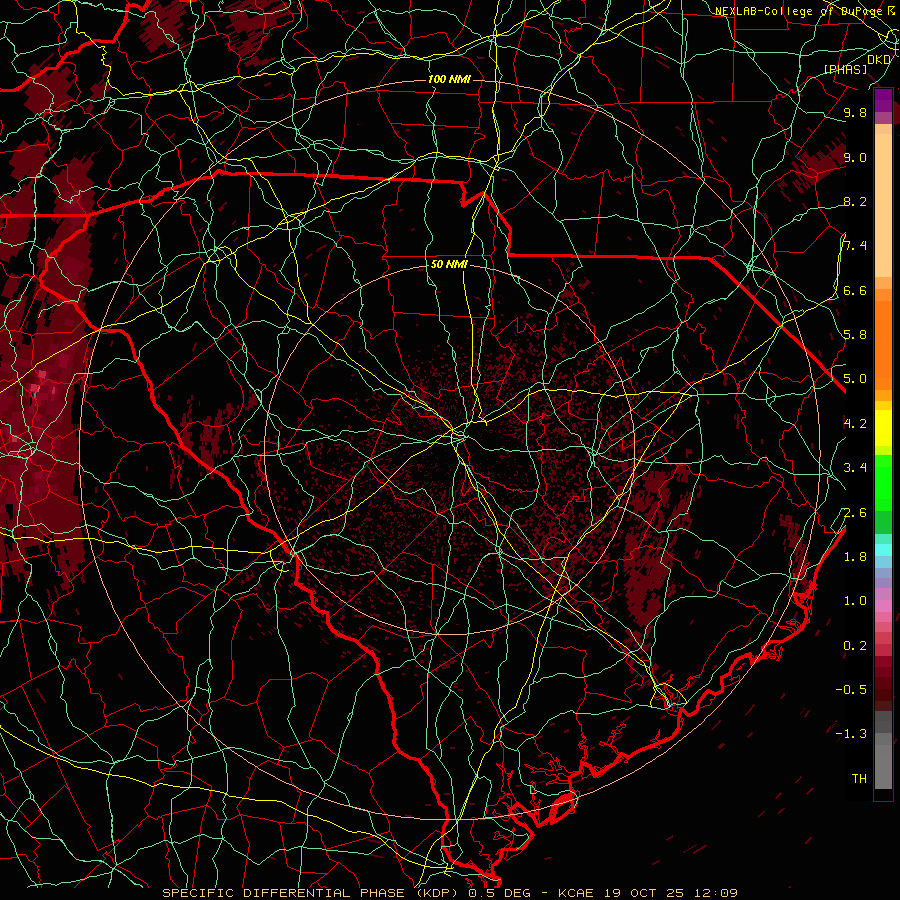Click the 19 OCT 25 date in the caption
This screenshot has height=900, width=900.
pos(645,893)
